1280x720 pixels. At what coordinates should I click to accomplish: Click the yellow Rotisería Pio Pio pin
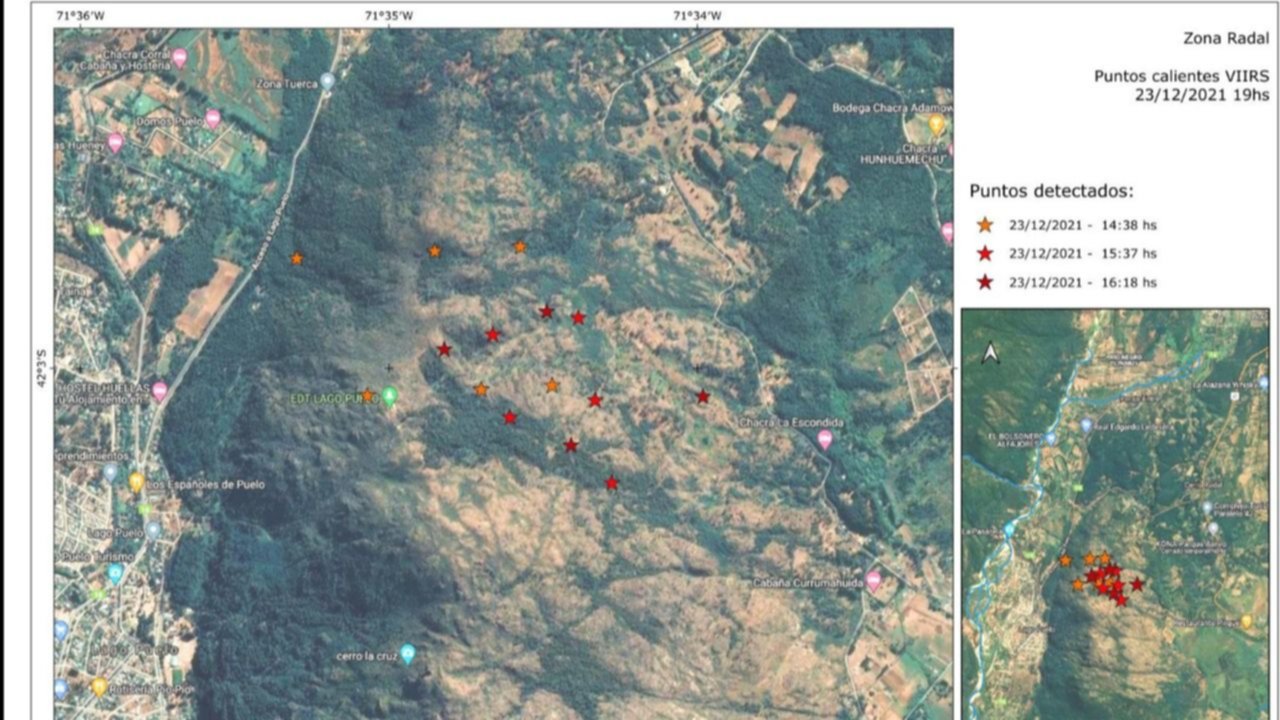[x=100, y=686]
